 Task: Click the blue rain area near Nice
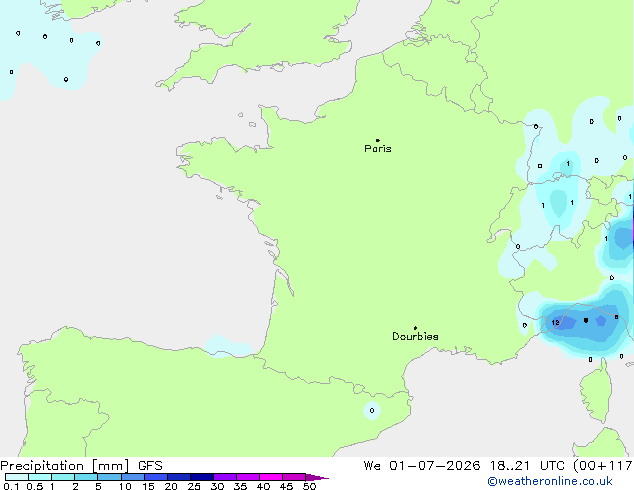point(582,323)
